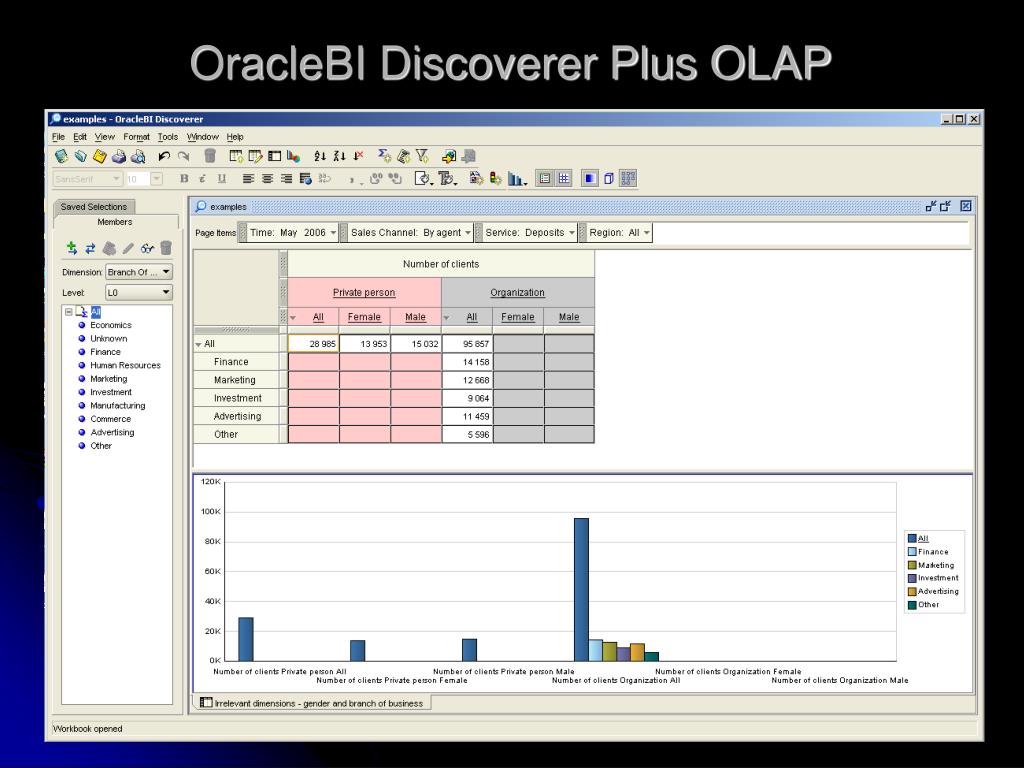Click the New Calculation sigma icon
Screen dimensions: 1024x768
pos(385,156)
